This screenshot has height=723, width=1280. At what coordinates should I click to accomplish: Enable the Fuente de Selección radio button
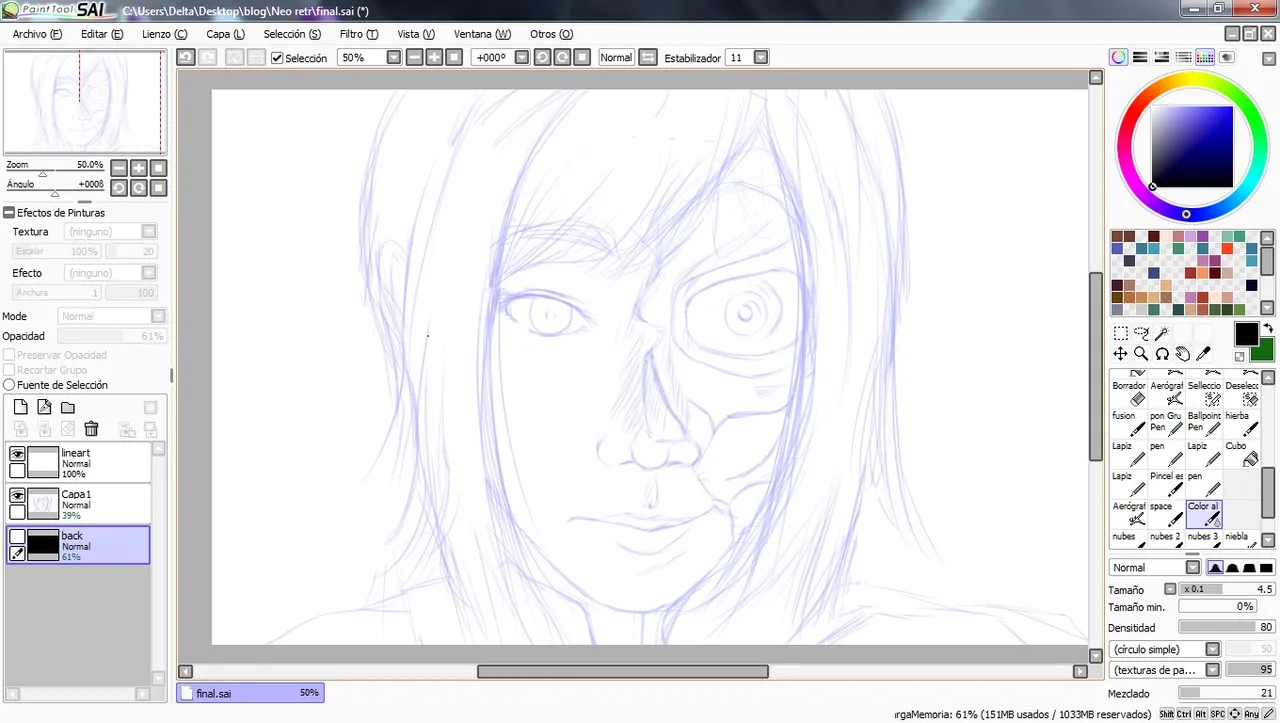click(9, 385)
